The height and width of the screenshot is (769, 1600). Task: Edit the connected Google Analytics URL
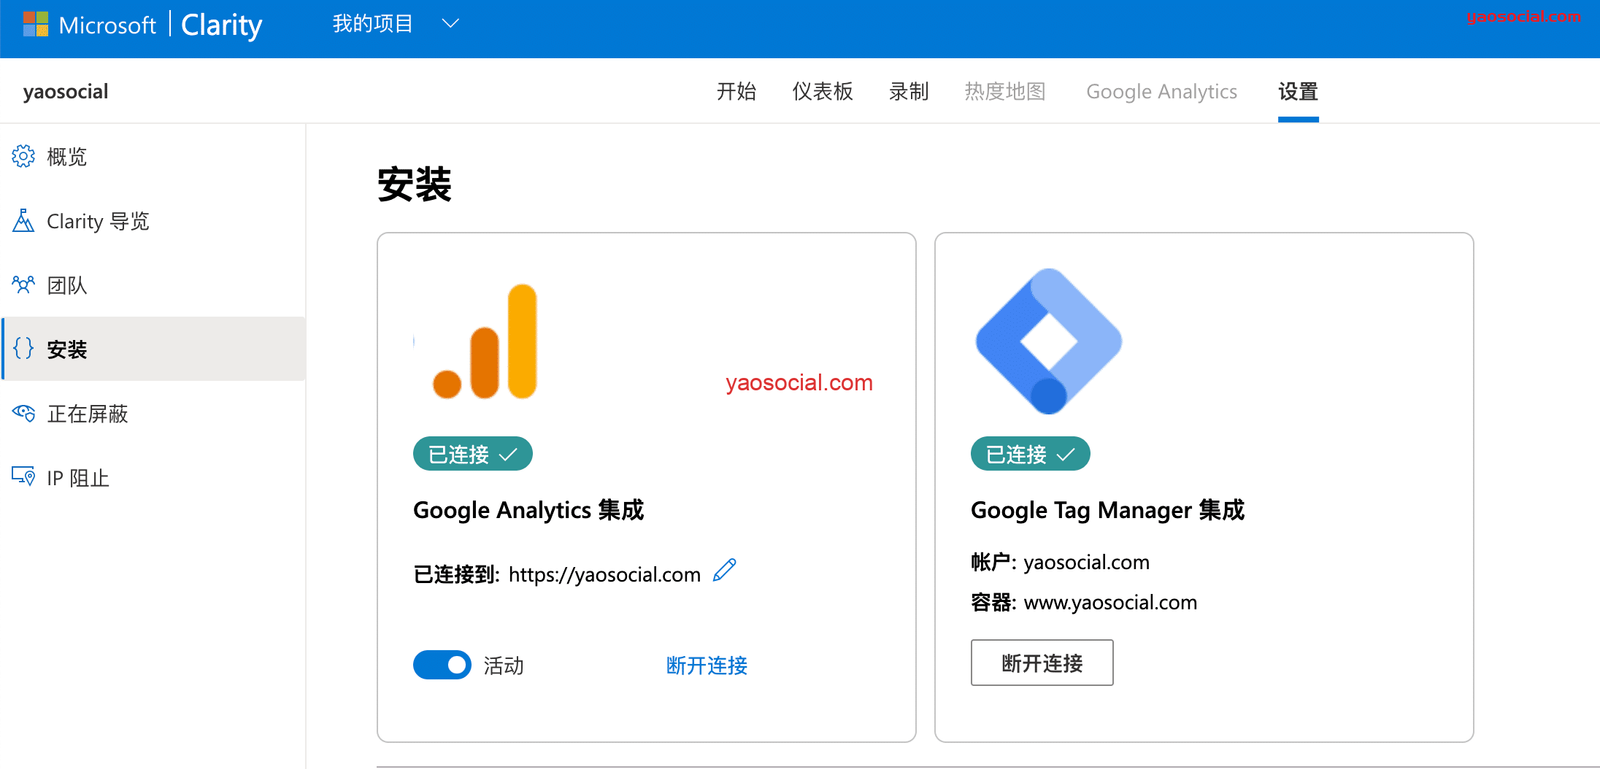point(725,571)
